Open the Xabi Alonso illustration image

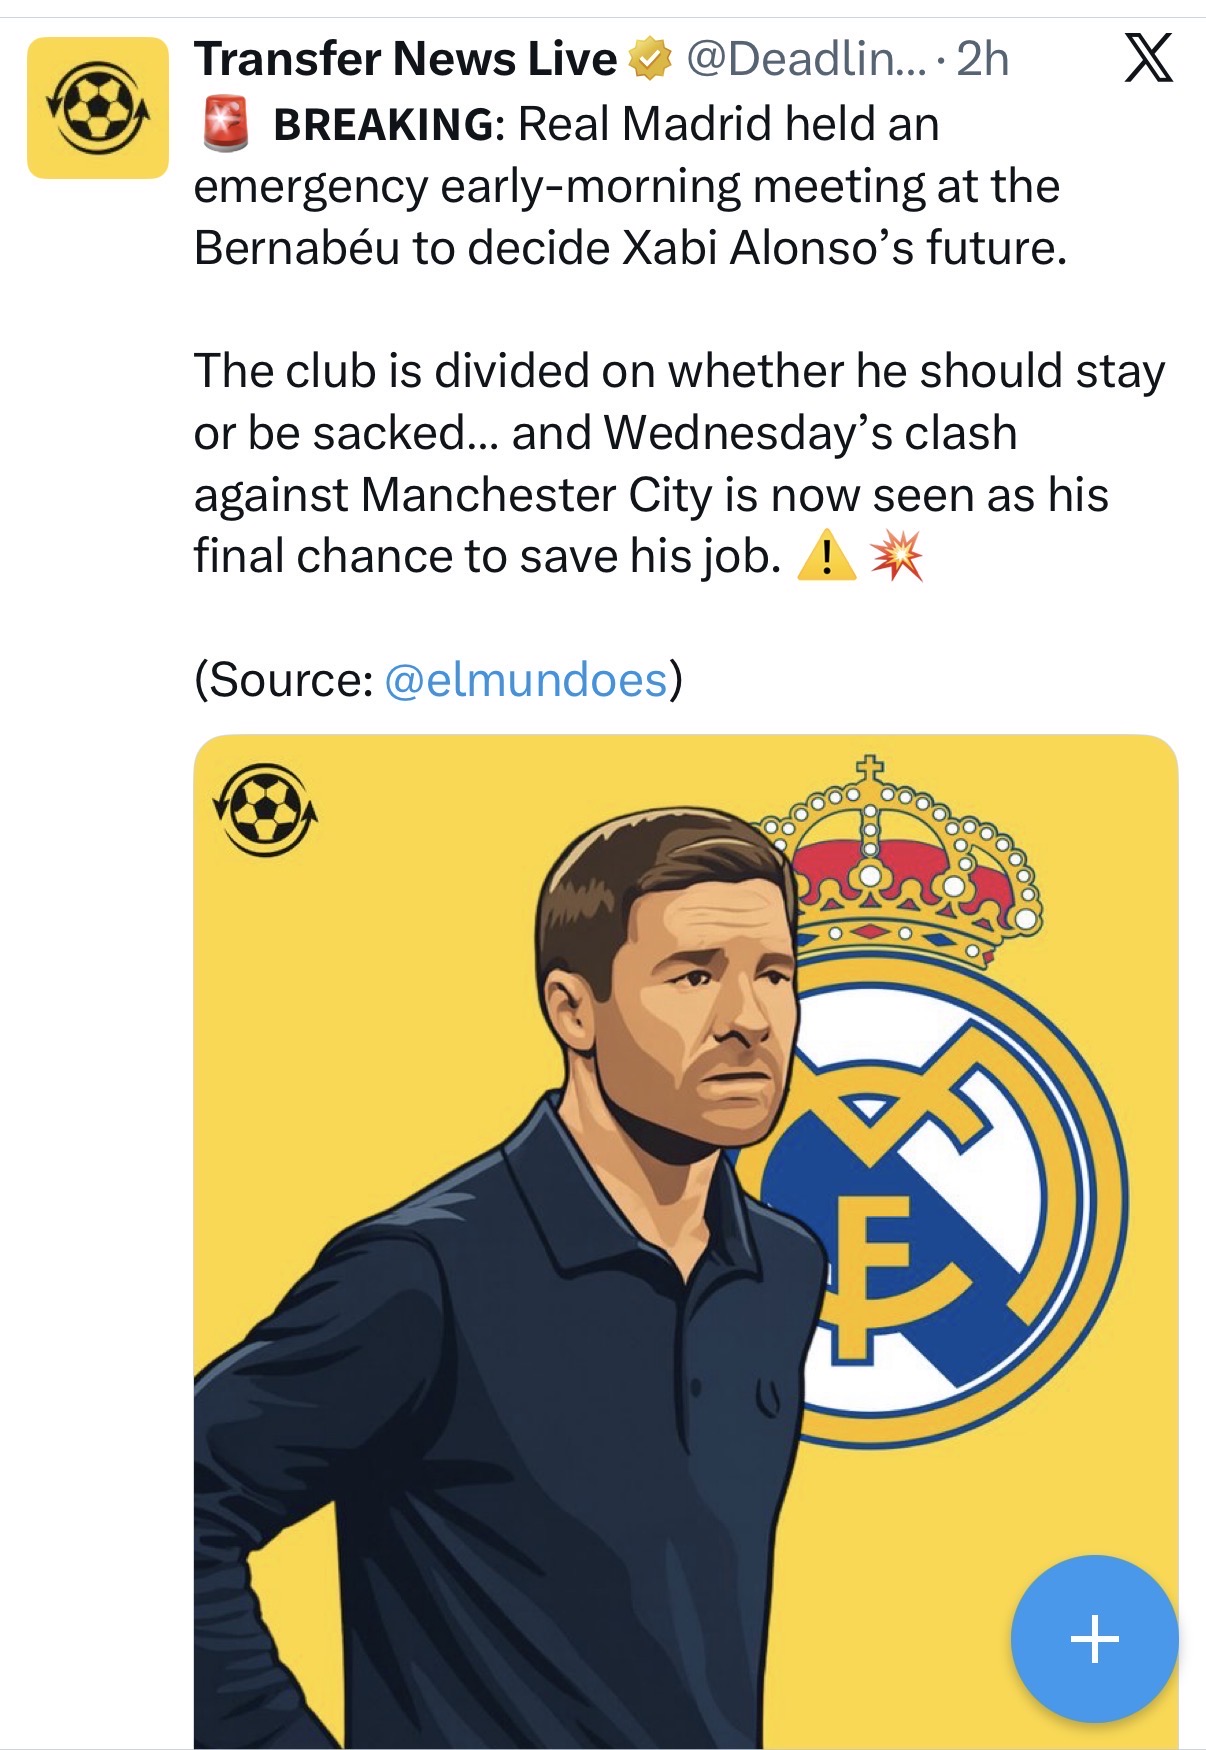tap(686, 1241)
